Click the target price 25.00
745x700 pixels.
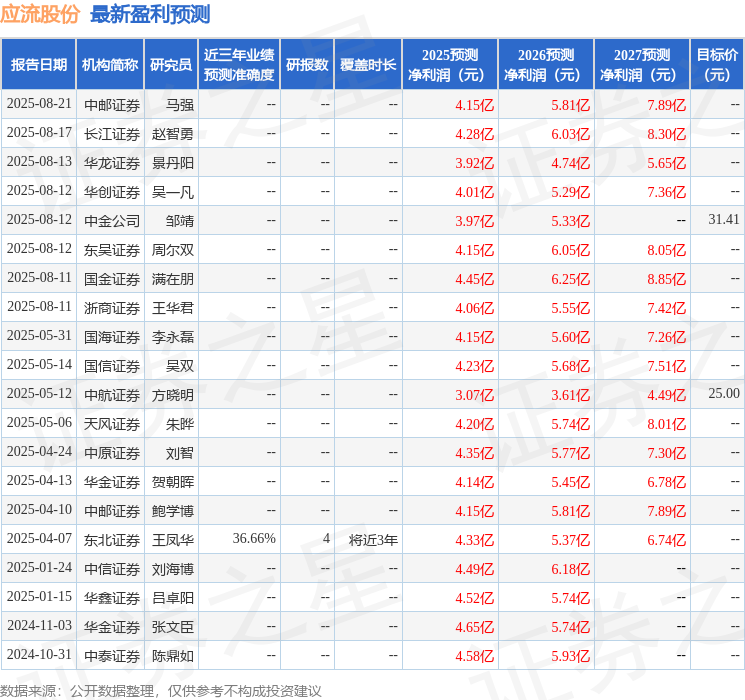click(x=724, y=393)
